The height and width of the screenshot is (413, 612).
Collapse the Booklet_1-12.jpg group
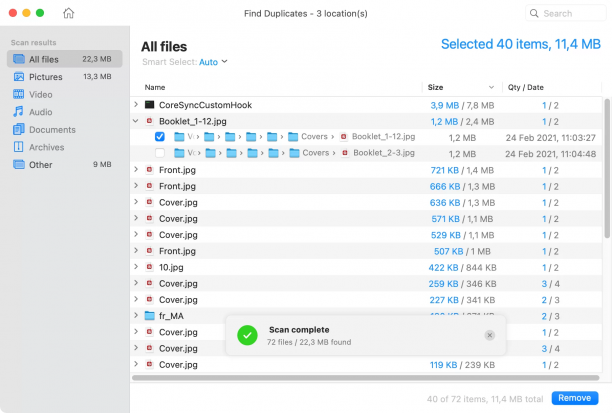136,121
